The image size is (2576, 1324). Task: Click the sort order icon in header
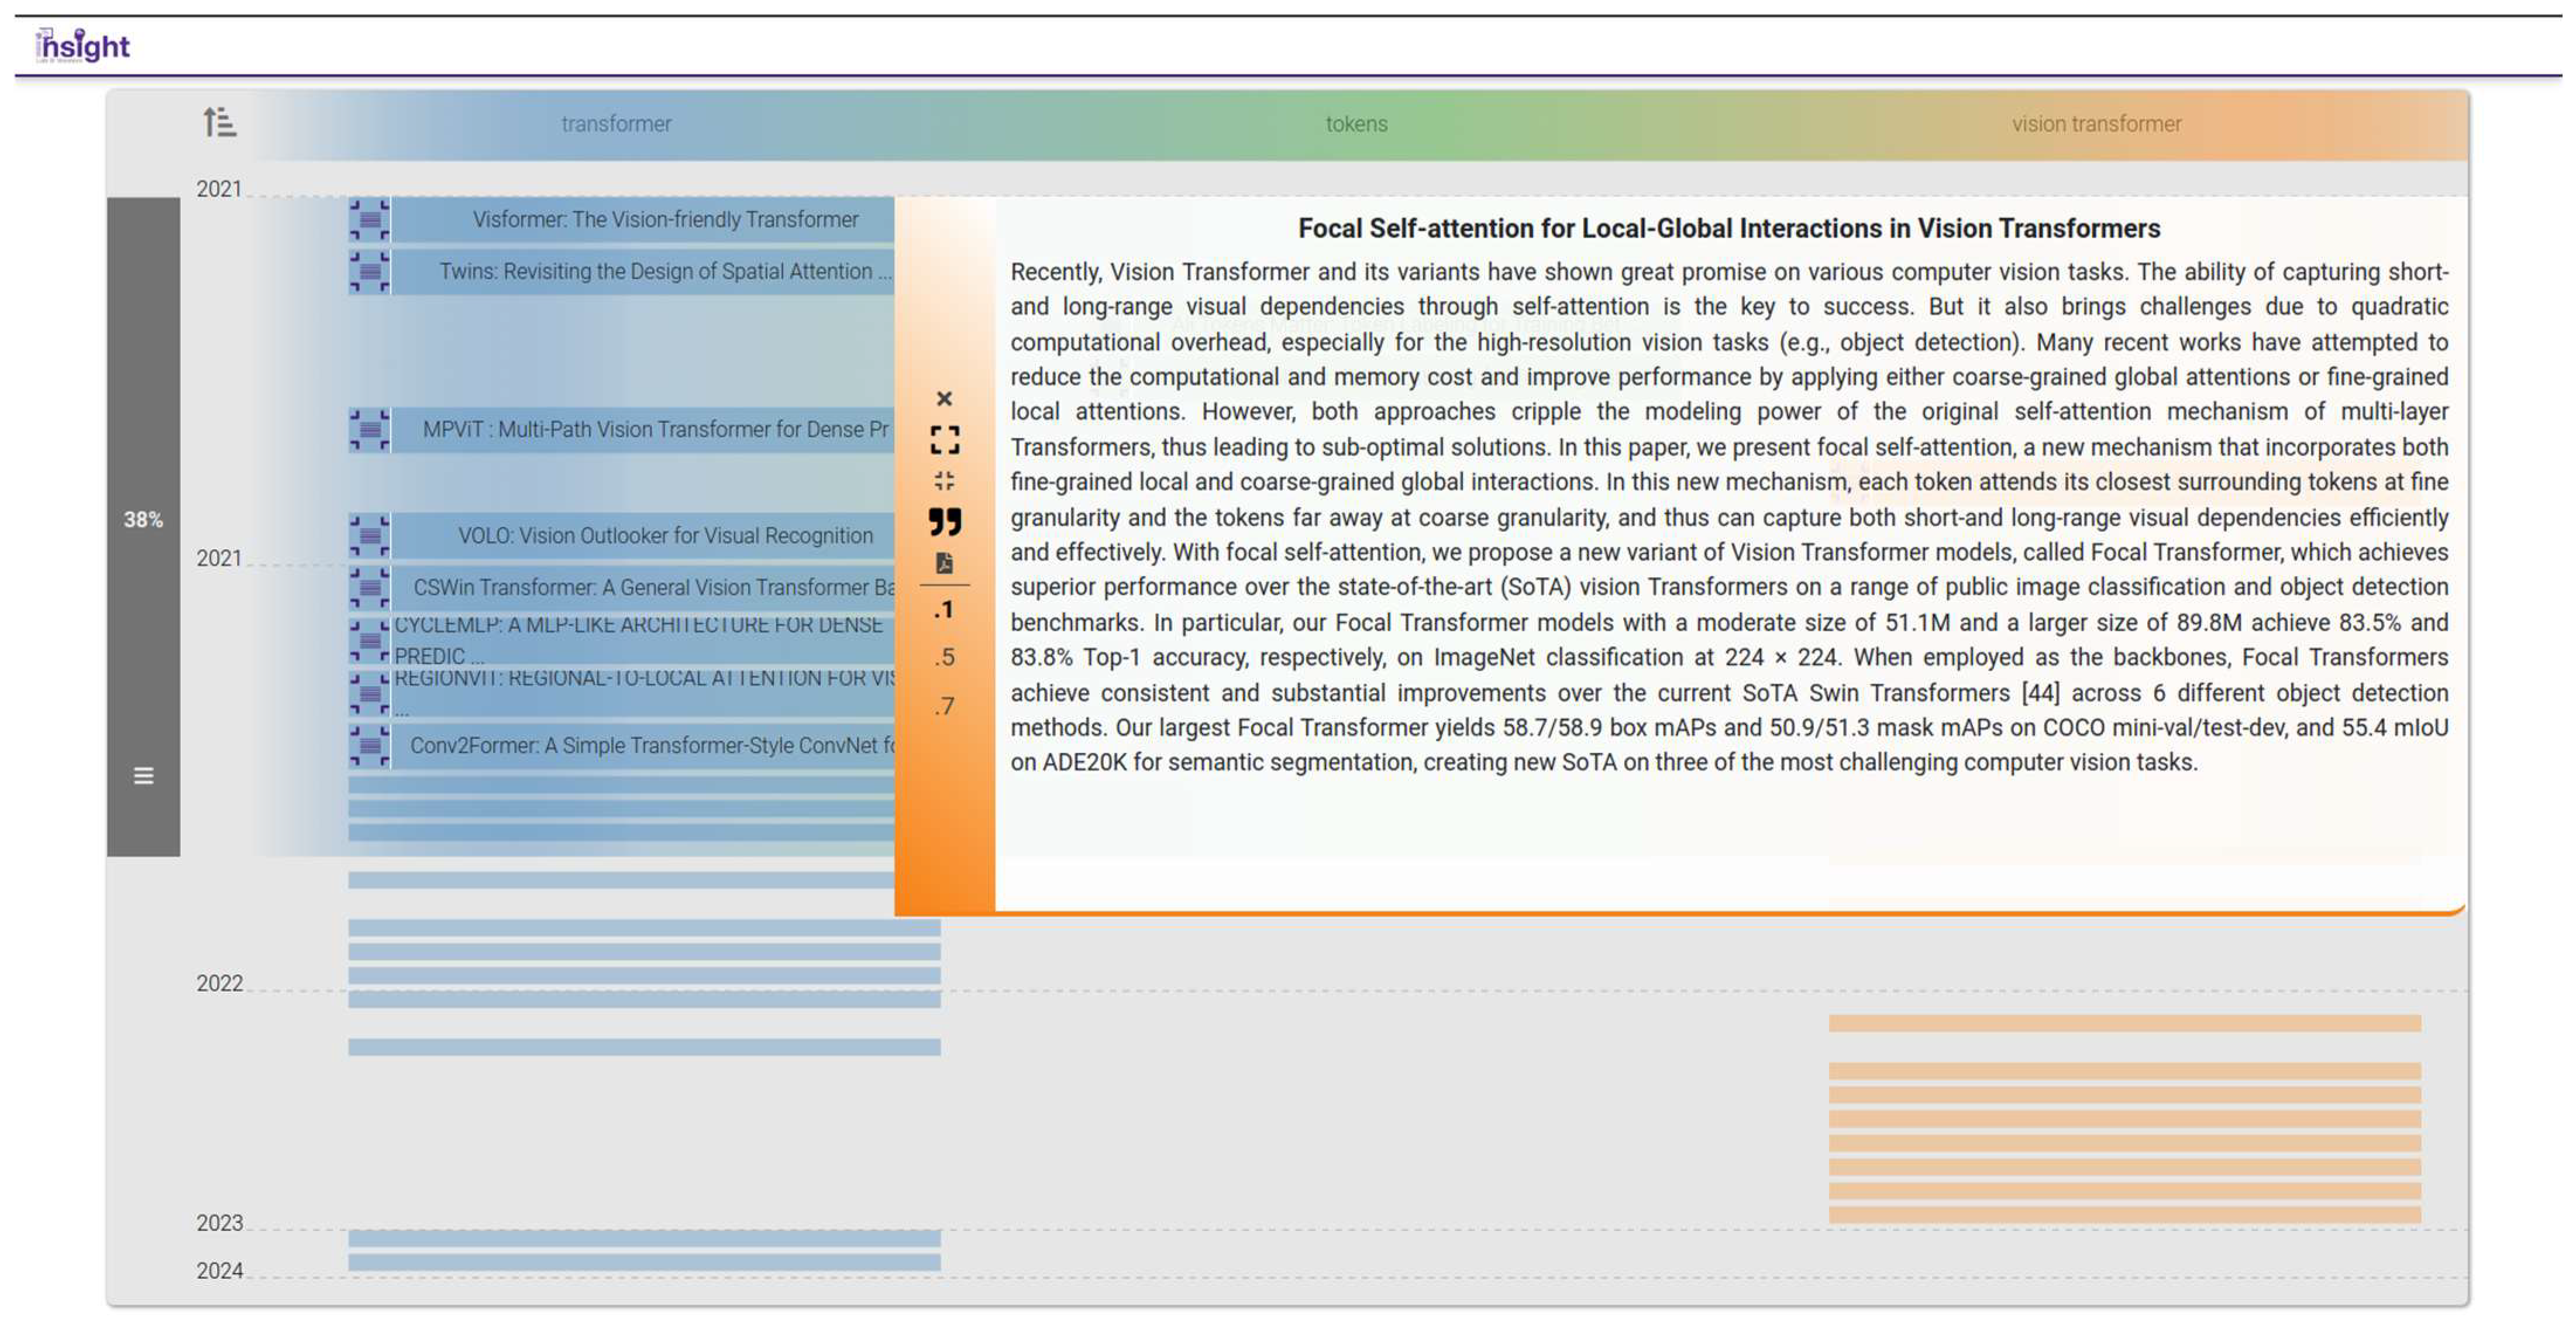pyautogui.click(x=219, y=122)
